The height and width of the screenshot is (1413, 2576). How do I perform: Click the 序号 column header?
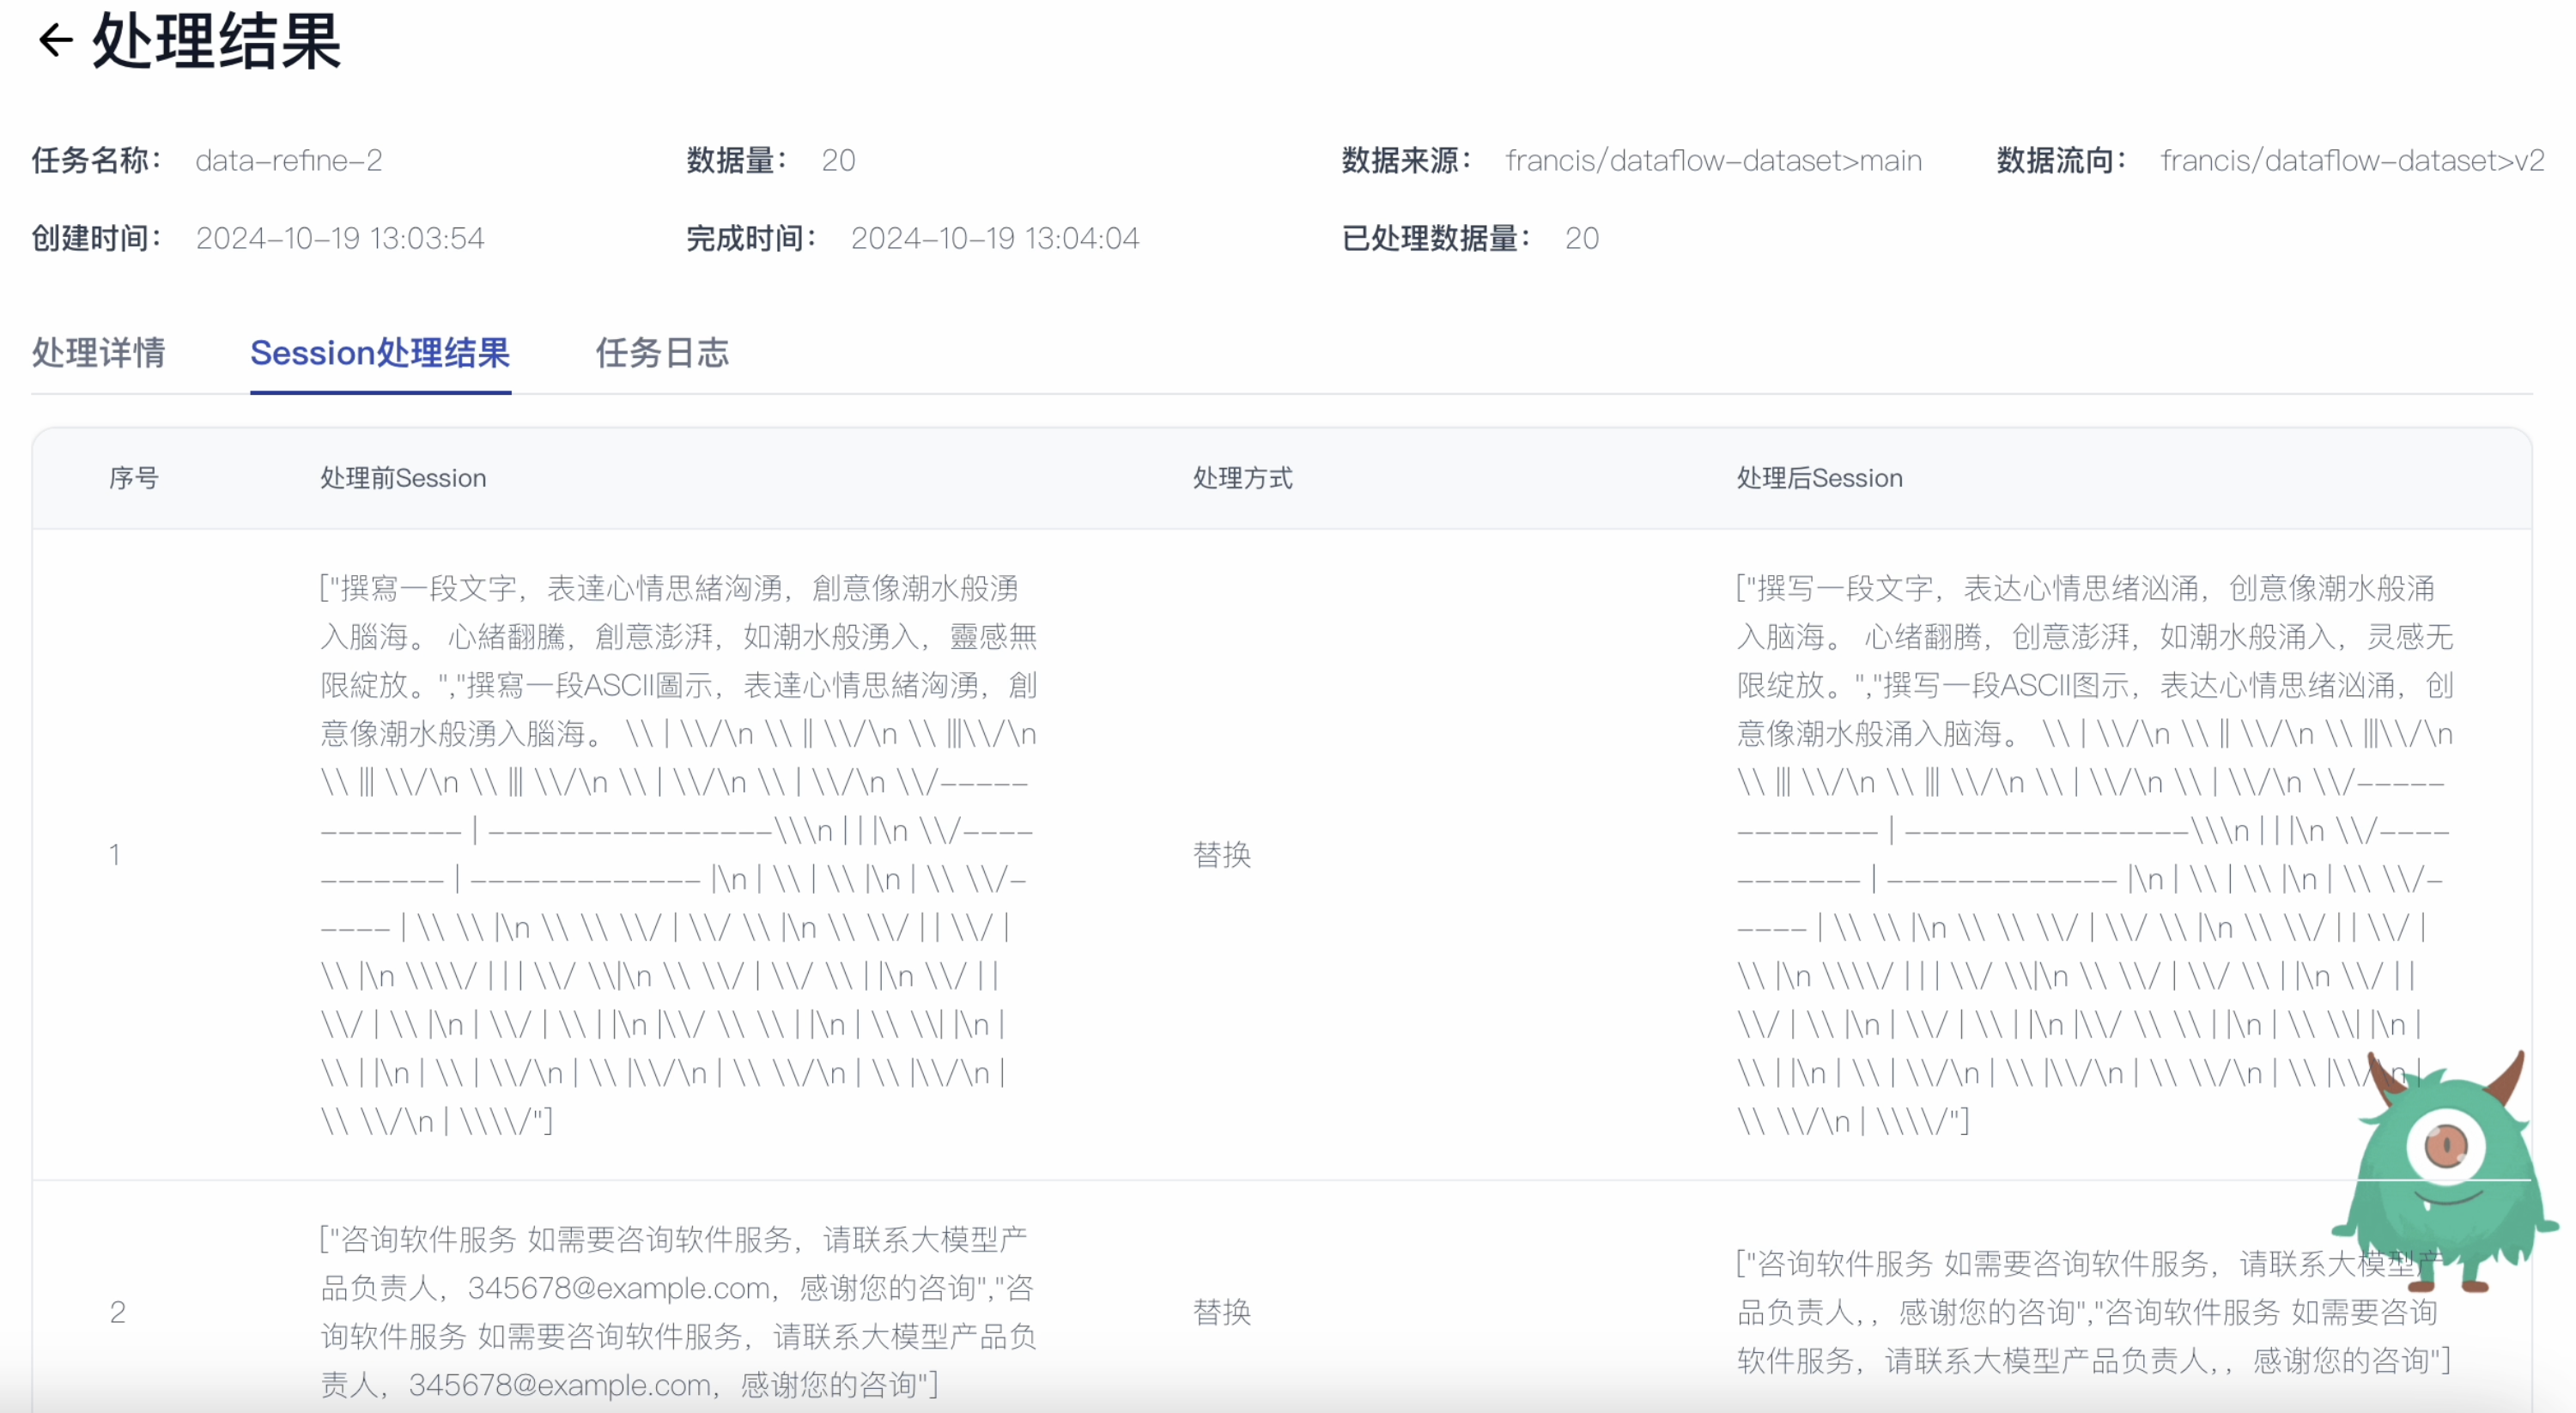tap(134, 478)
